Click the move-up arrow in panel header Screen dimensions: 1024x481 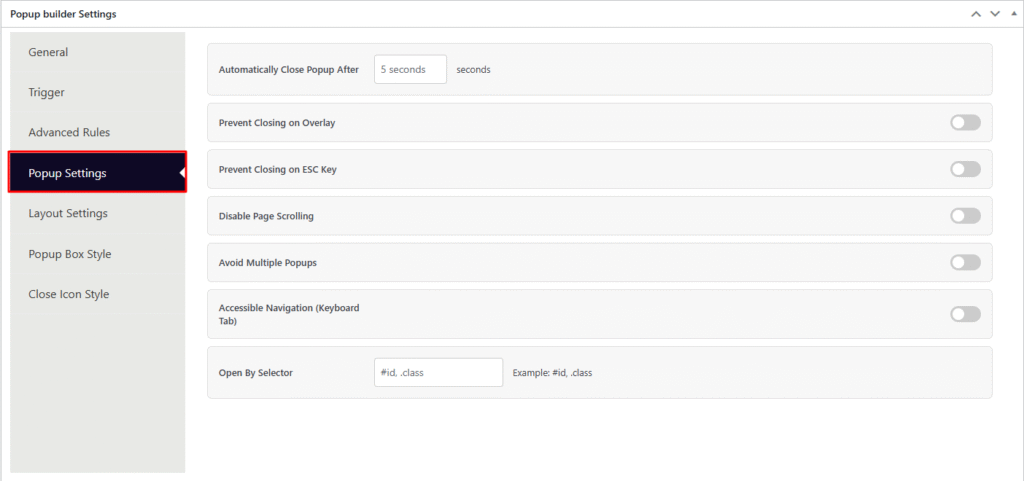click(975, 14)
